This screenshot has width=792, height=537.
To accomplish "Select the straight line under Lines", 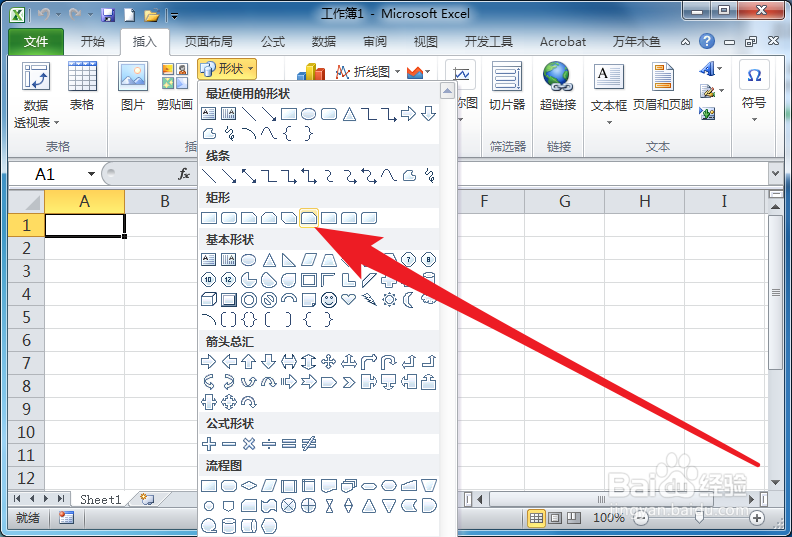I will click(x=209, y=175).
